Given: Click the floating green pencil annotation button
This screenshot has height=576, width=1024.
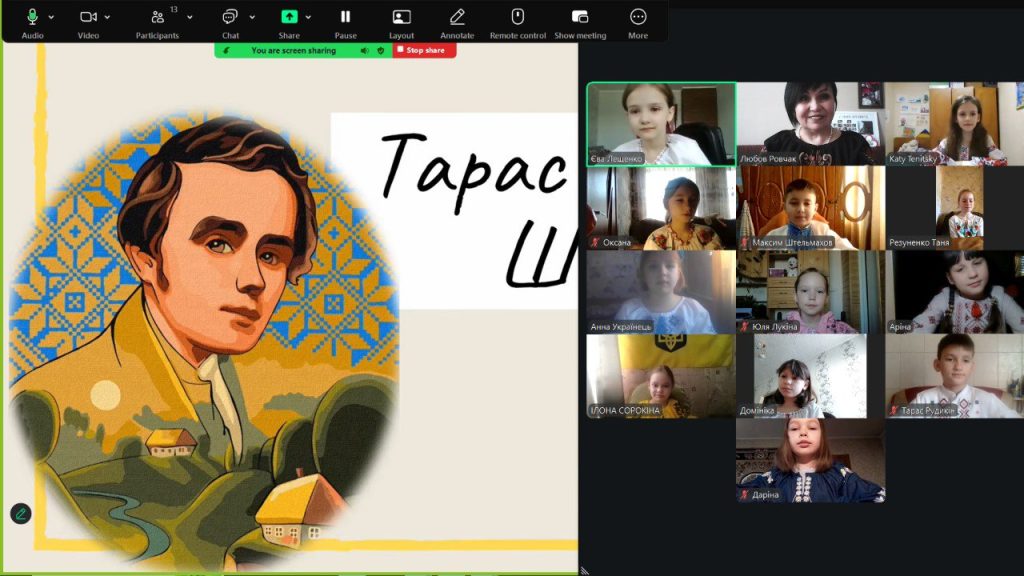Looking at the screenshot, I should pos(21,514).
